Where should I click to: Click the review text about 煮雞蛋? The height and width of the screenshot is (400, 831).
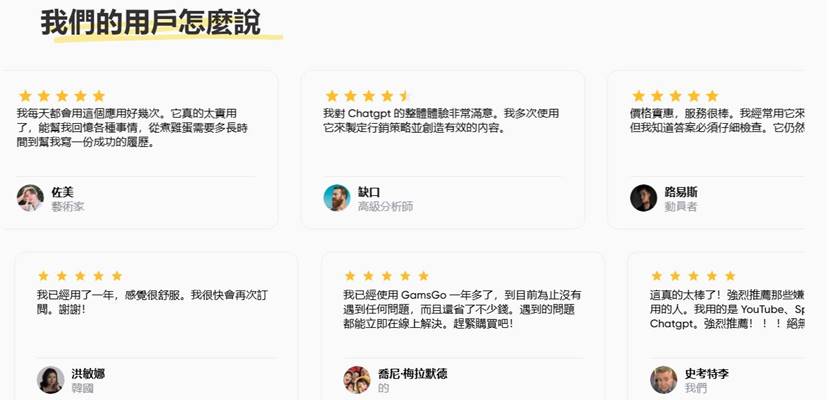coord(132,128)
